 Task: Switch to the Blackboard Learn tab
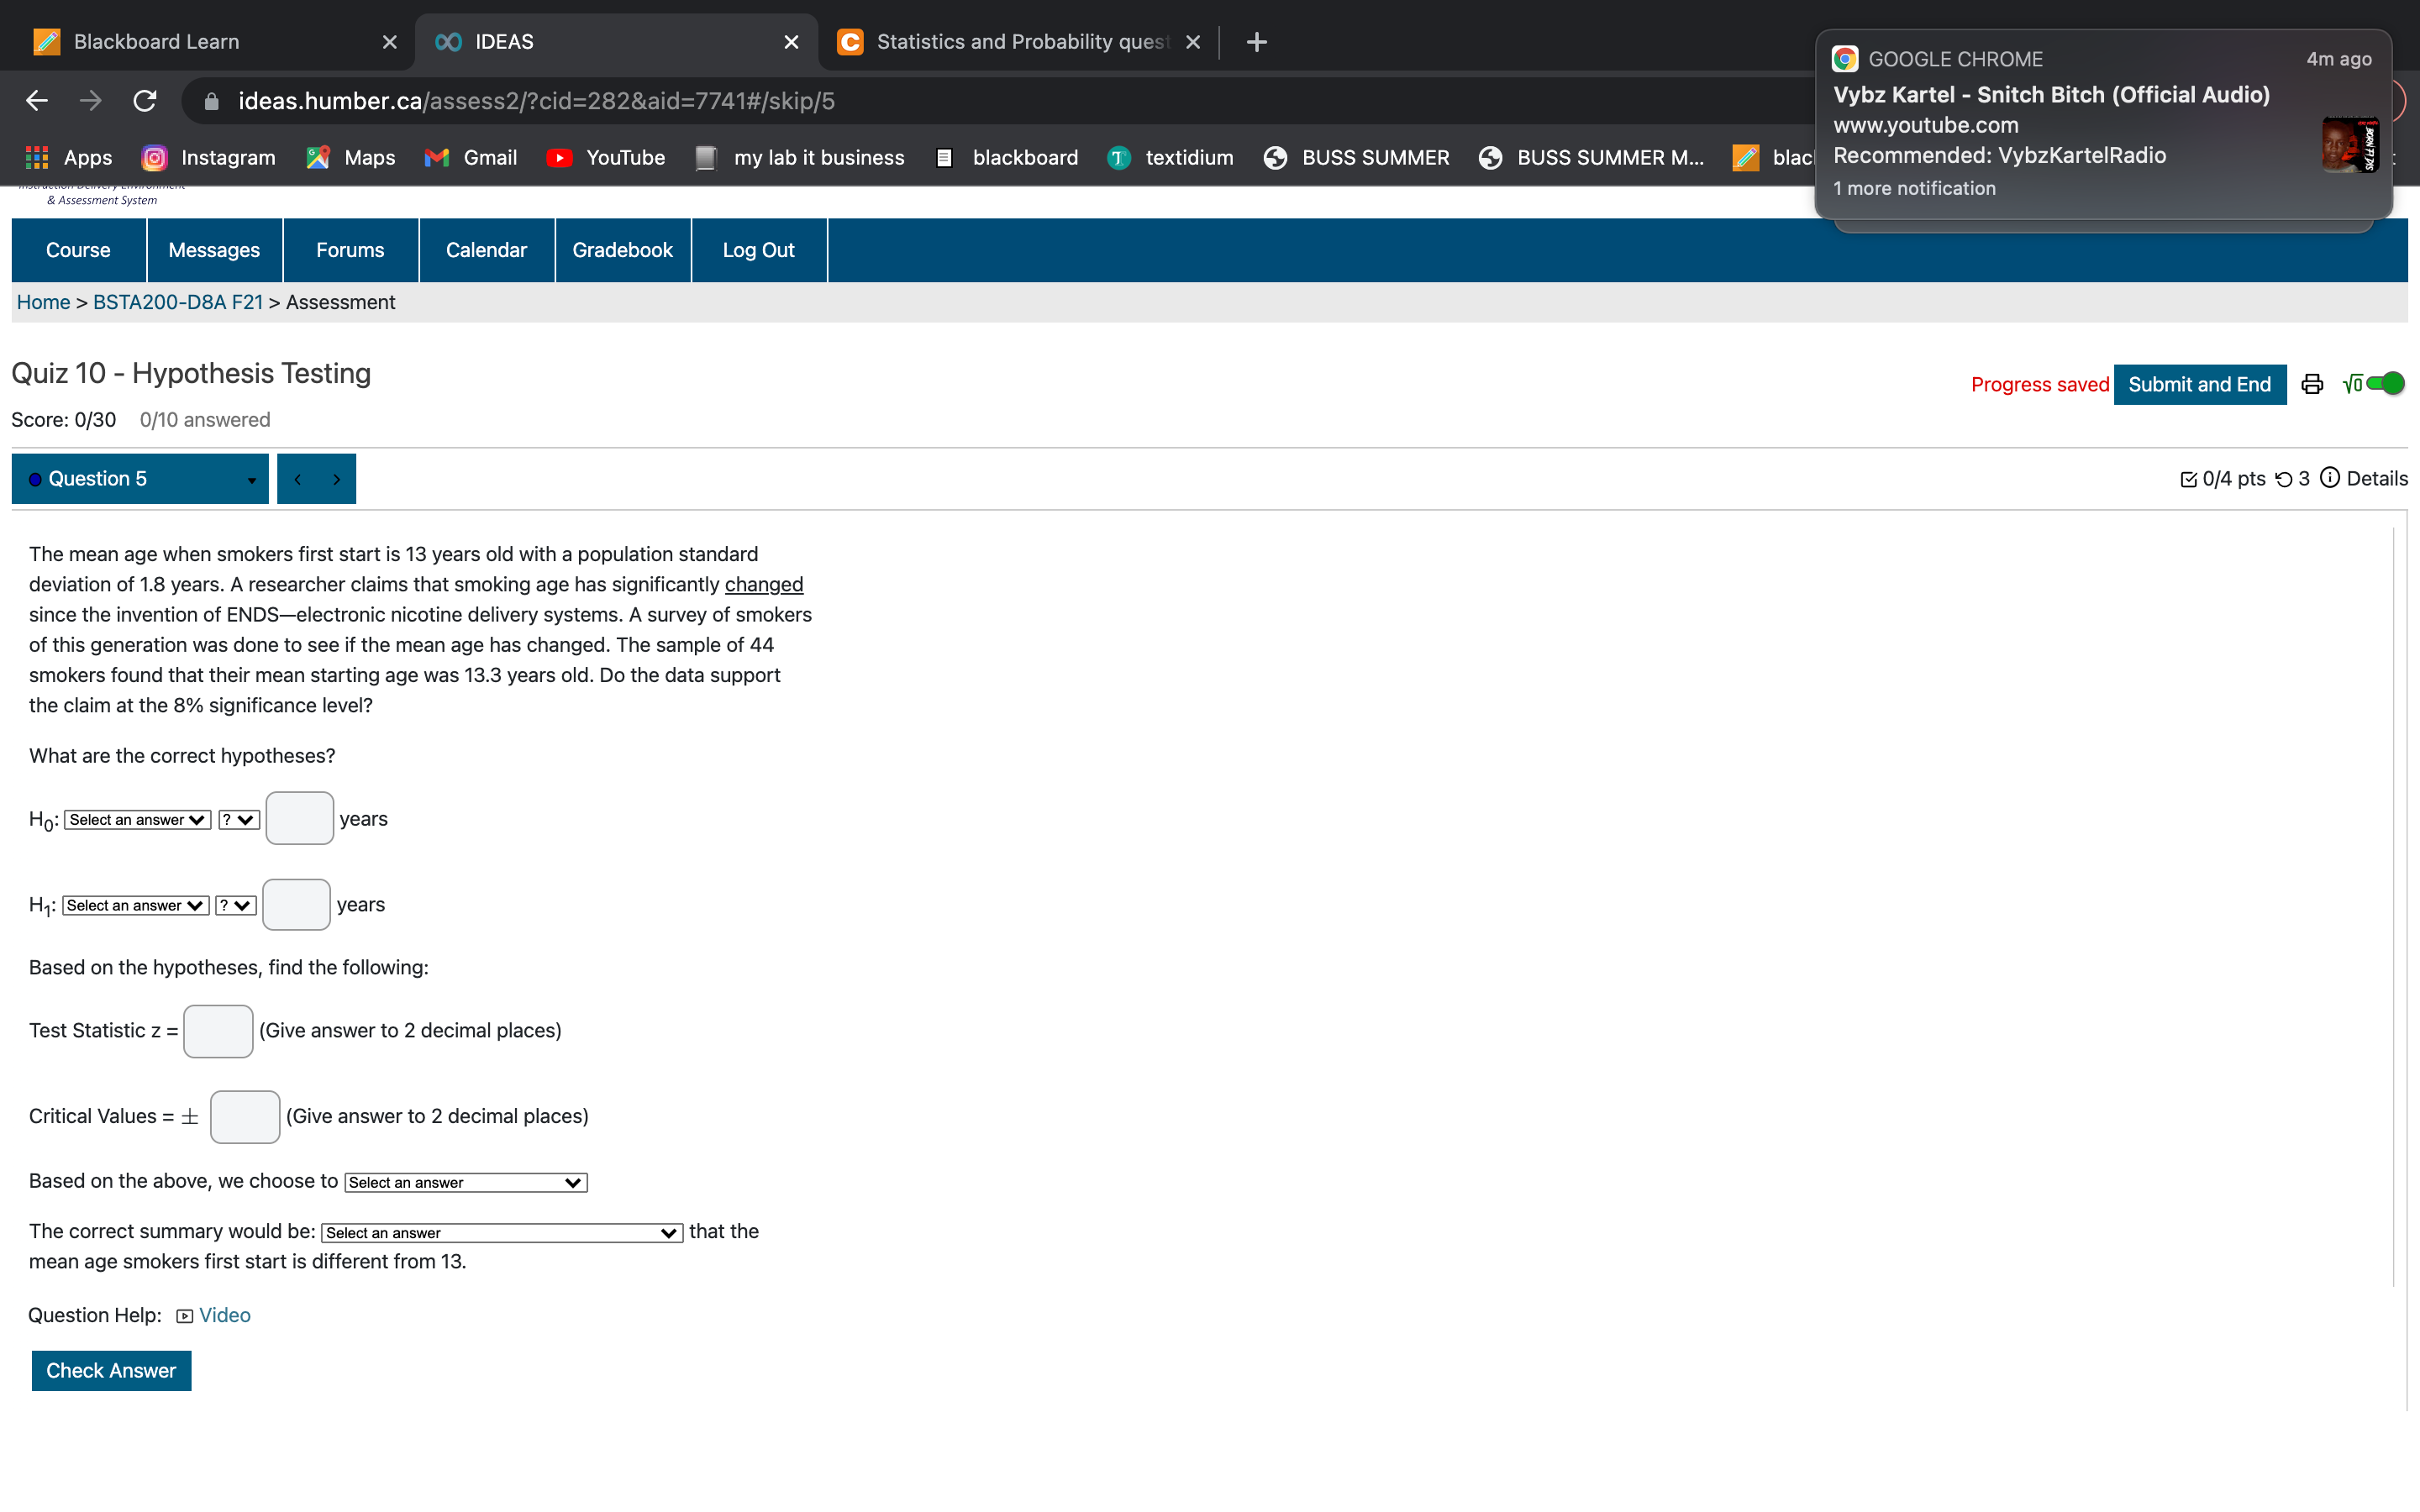pos(157,42)
